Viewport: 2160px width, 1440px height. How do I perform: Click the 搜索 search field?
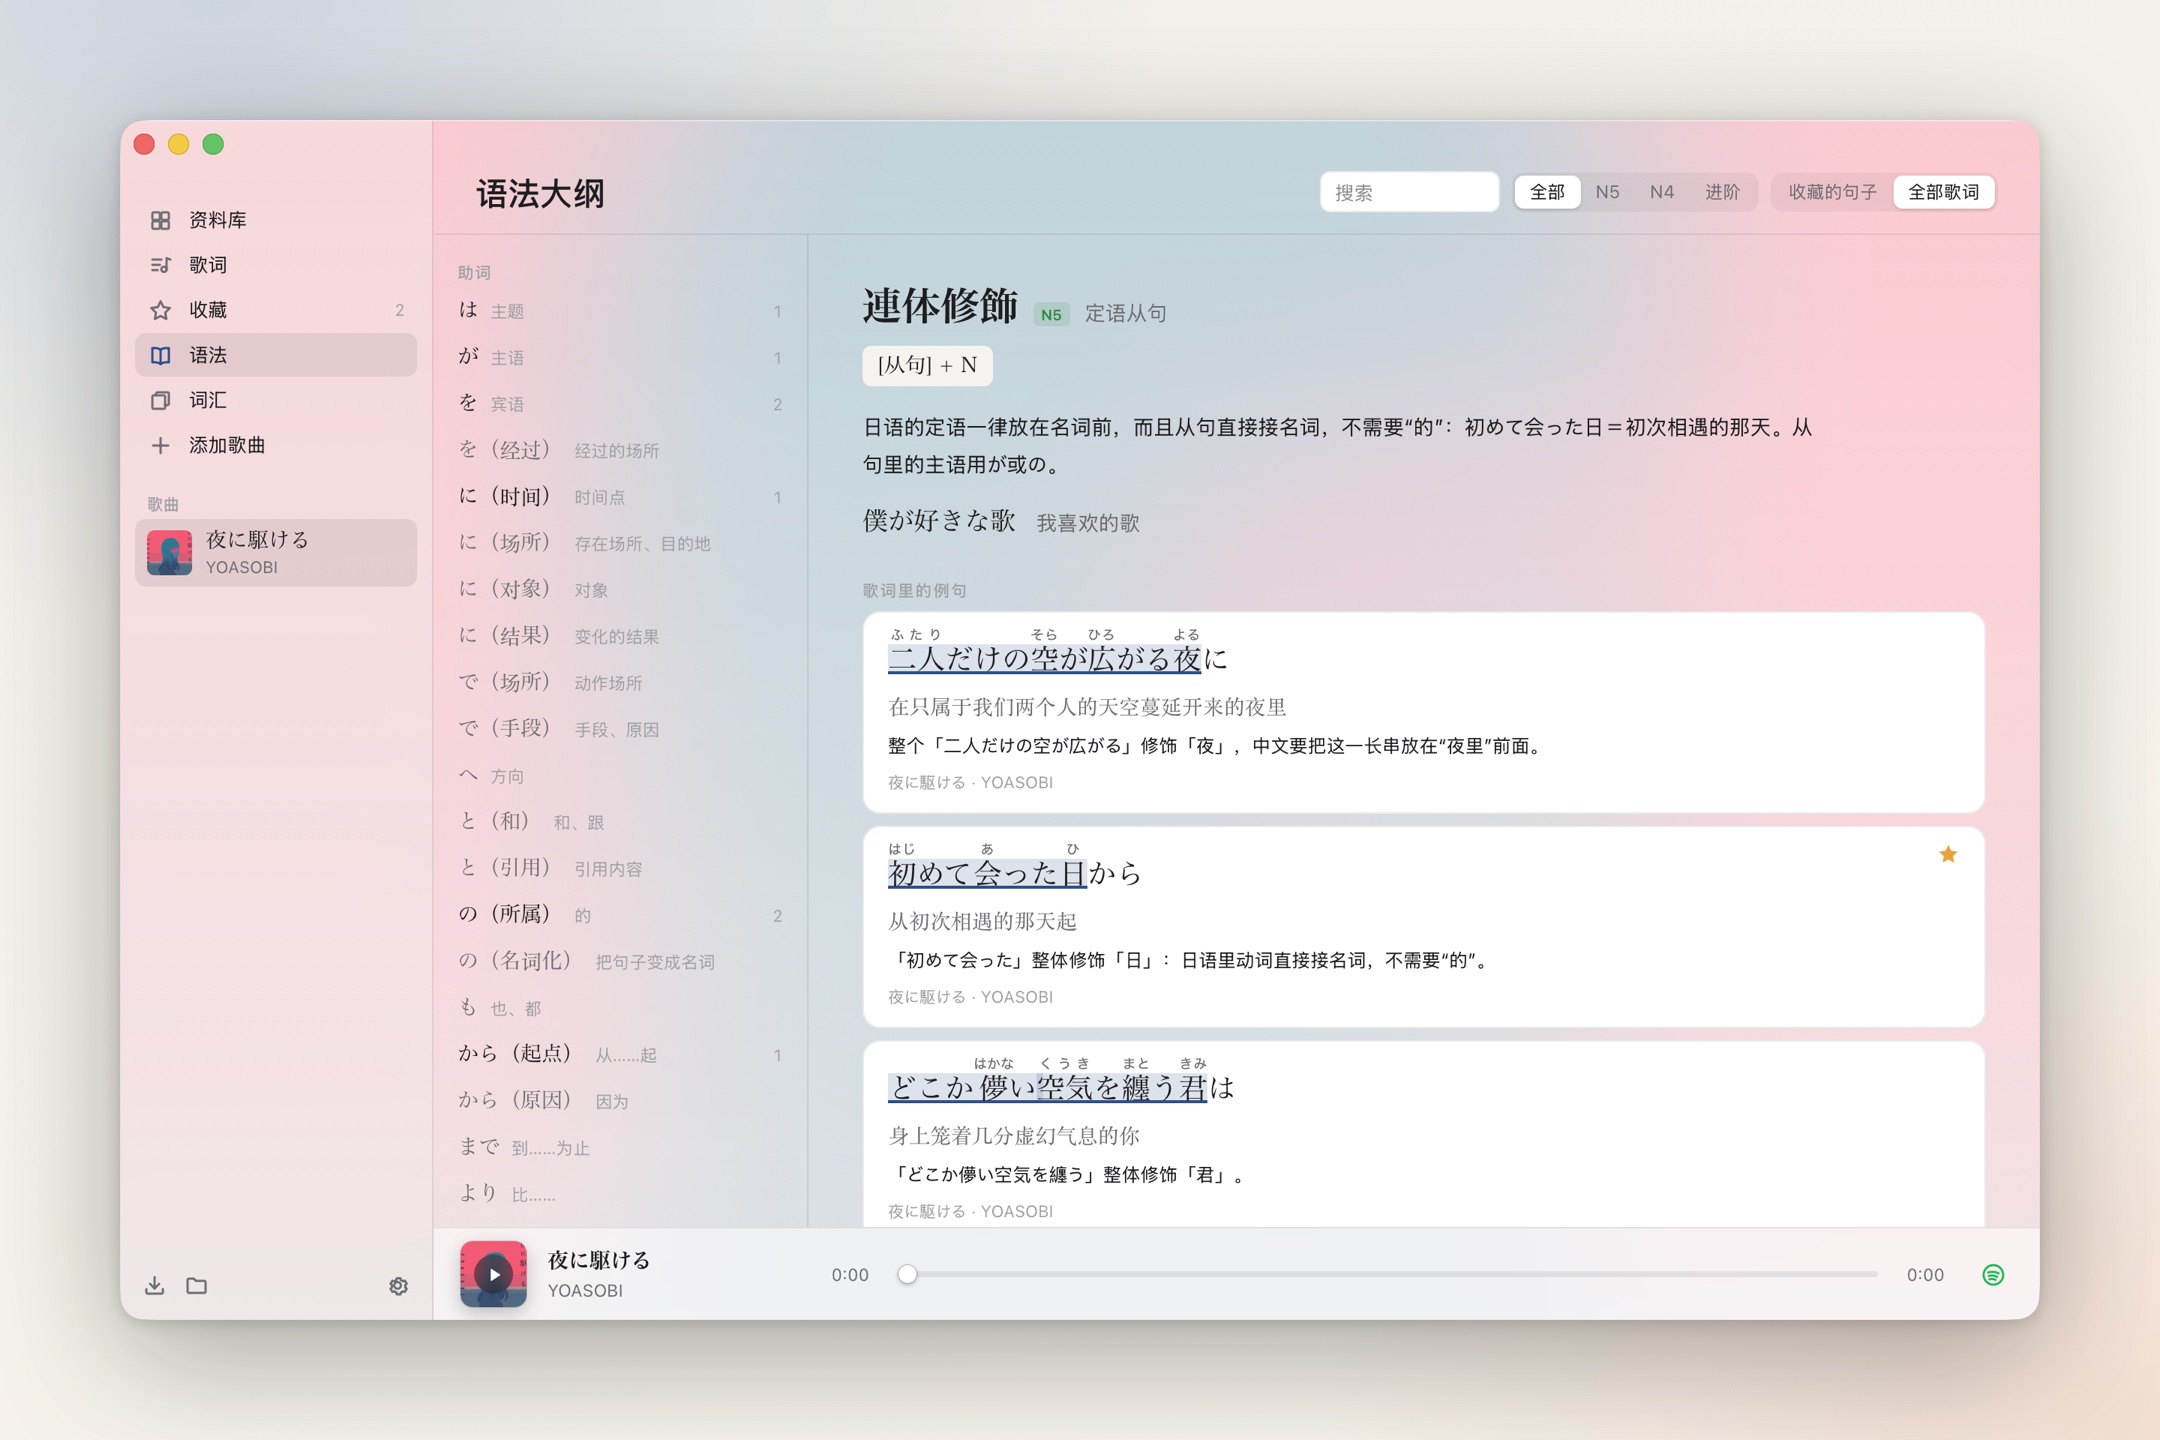[1409, 192]
